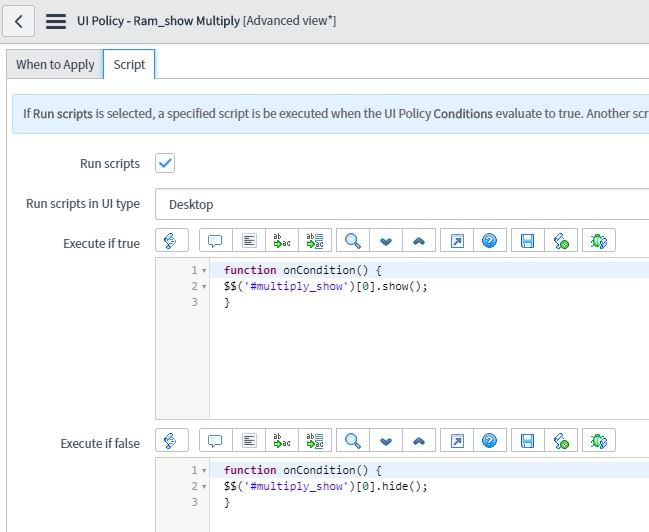The image size is (649, 532).
Task: Click comment icon in Execute if true toolbar
Action: (216, 241)
